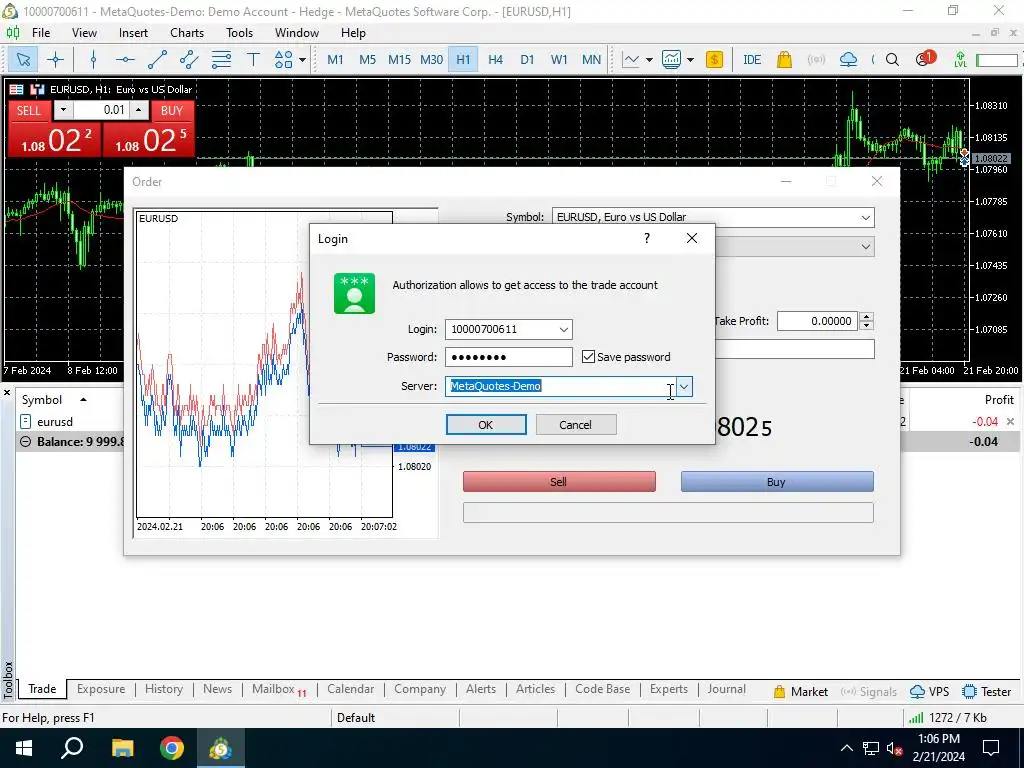Select the crosshair tool

[56, 60]
